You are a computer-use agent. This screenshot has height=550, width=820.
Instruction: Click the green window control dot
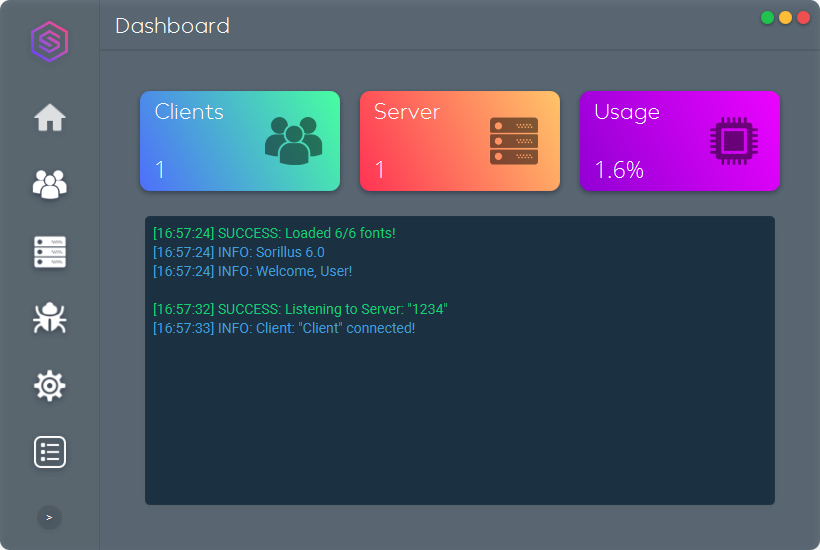[767, 18]
